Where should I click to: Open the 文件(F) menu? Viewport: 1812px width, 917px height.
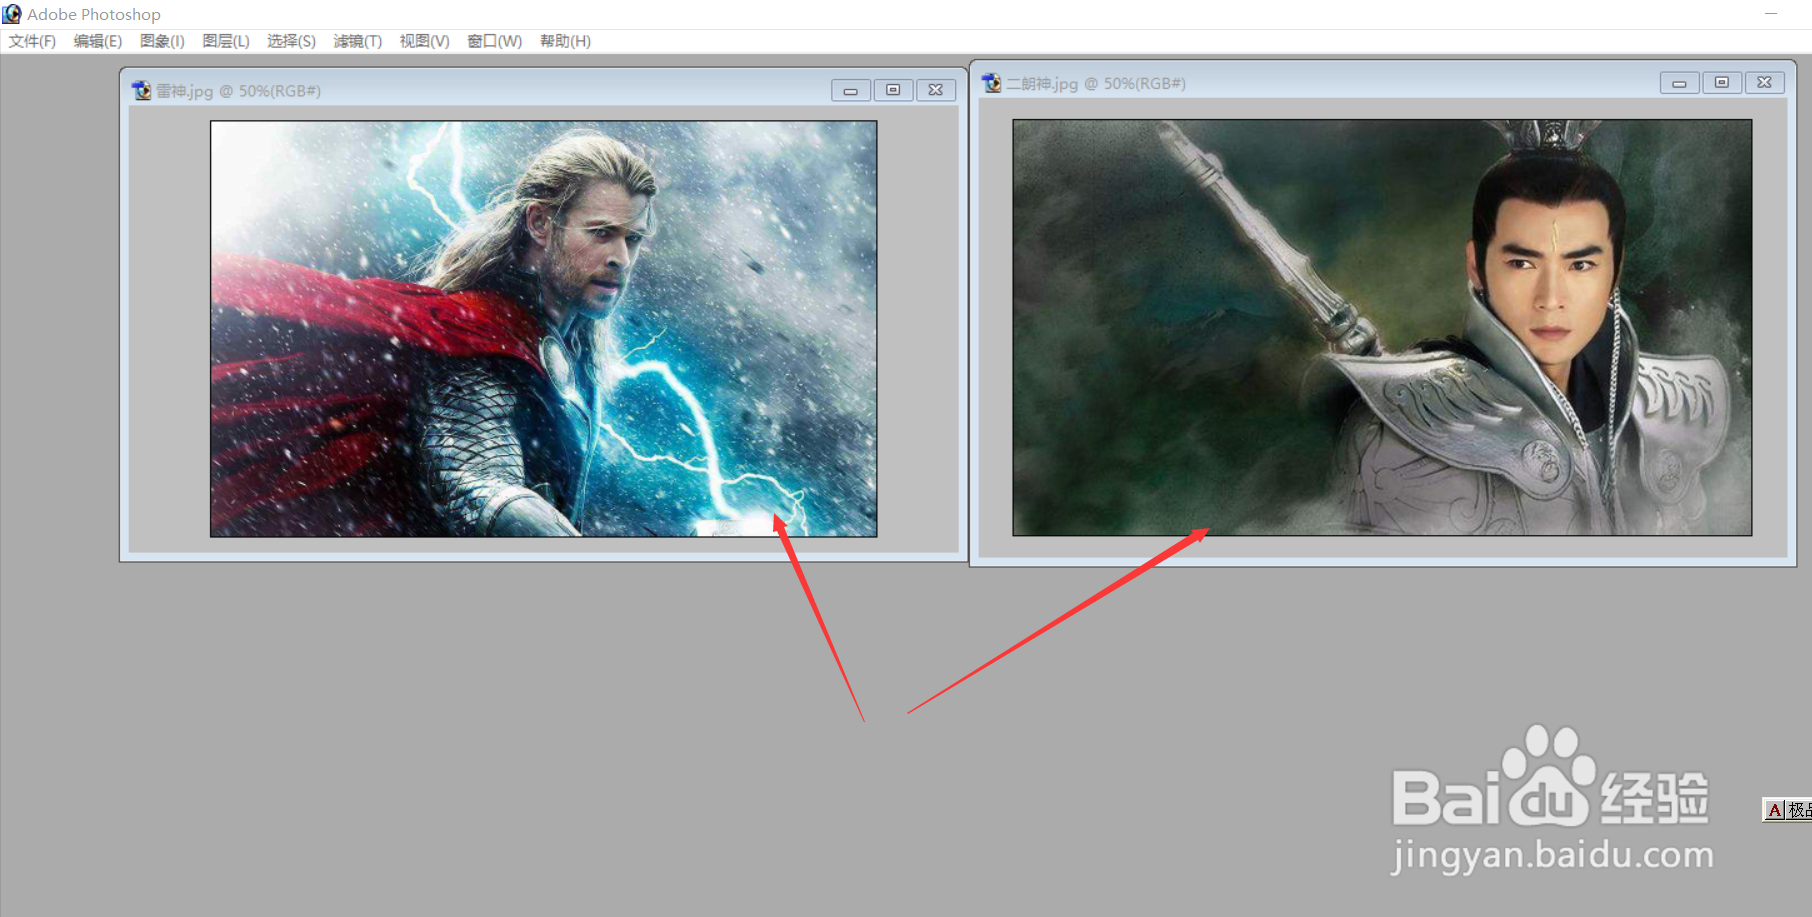tap(32, 41)
